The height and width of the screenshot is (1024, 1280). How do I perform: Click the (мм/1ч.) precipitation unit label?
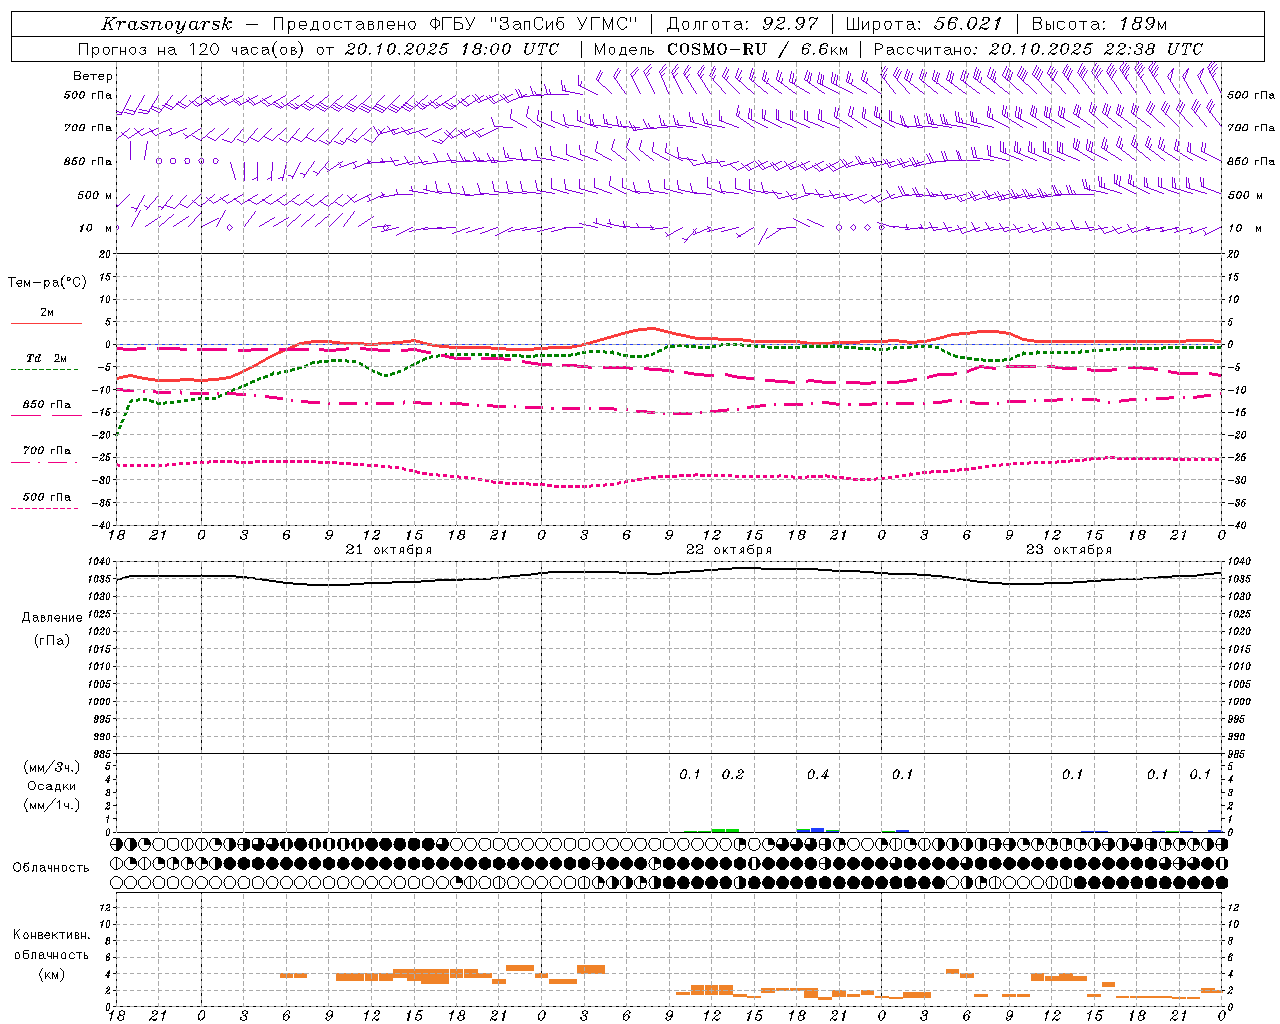pos(52,805)
